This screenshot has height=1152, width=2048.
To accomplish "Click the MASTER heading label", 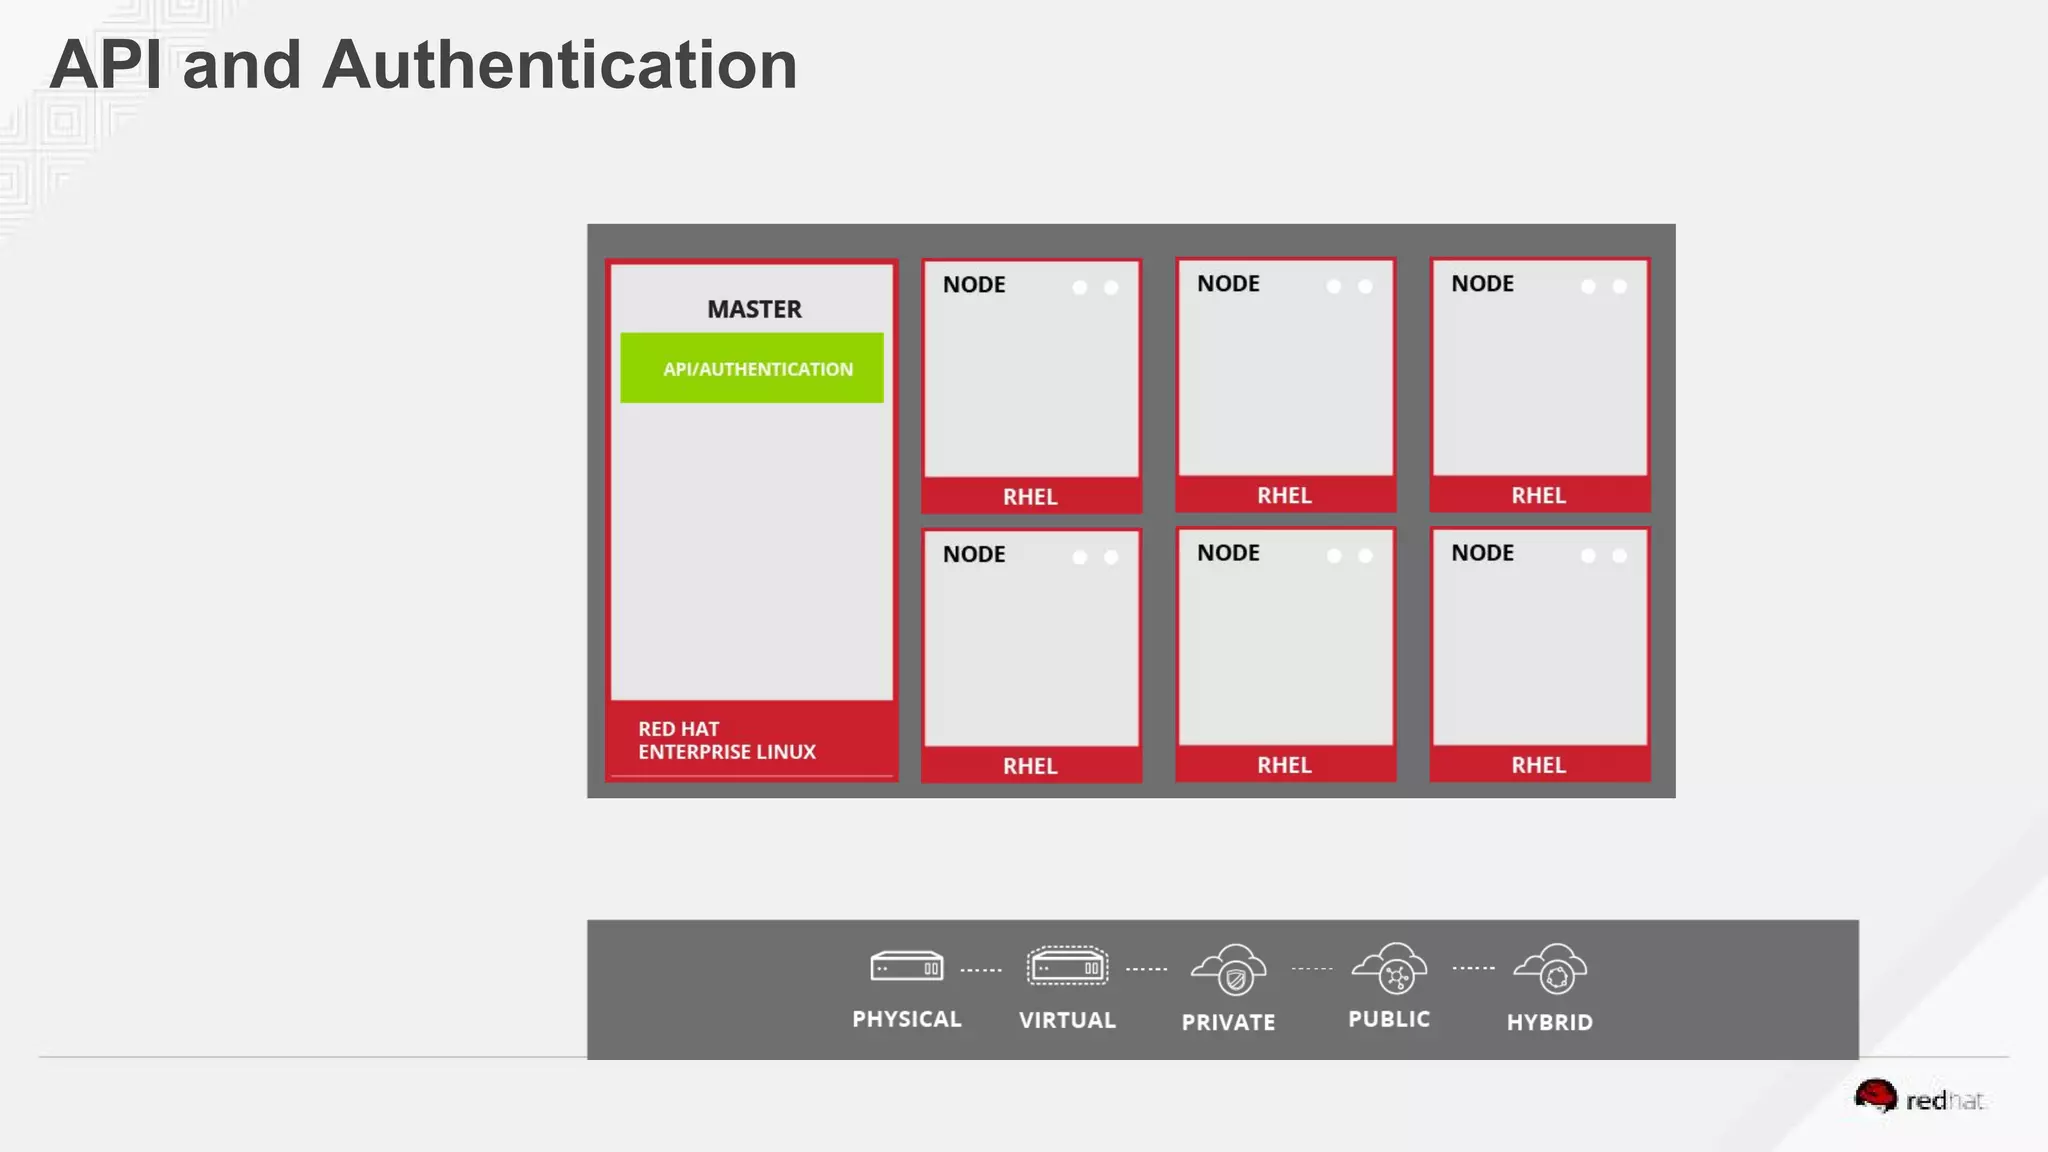I will [x=754, y=309].
